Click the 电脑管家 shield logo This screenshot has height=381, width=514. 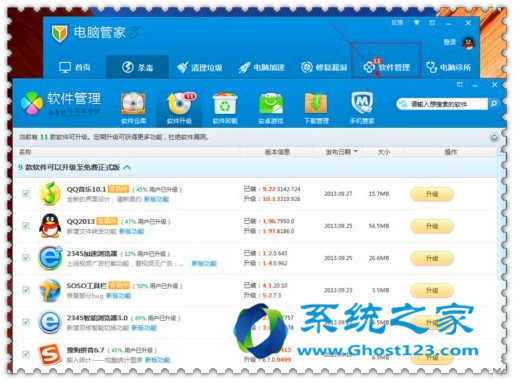tap(60, 33)
